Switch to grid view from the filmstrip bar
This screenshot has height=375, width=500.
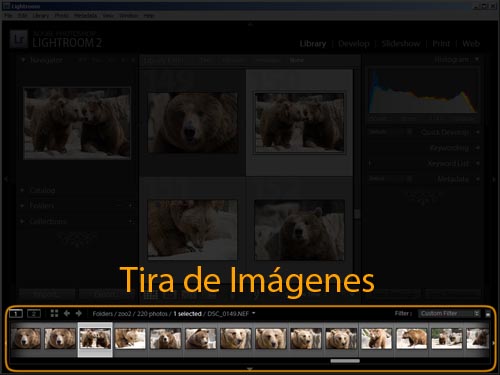(54, 313)
